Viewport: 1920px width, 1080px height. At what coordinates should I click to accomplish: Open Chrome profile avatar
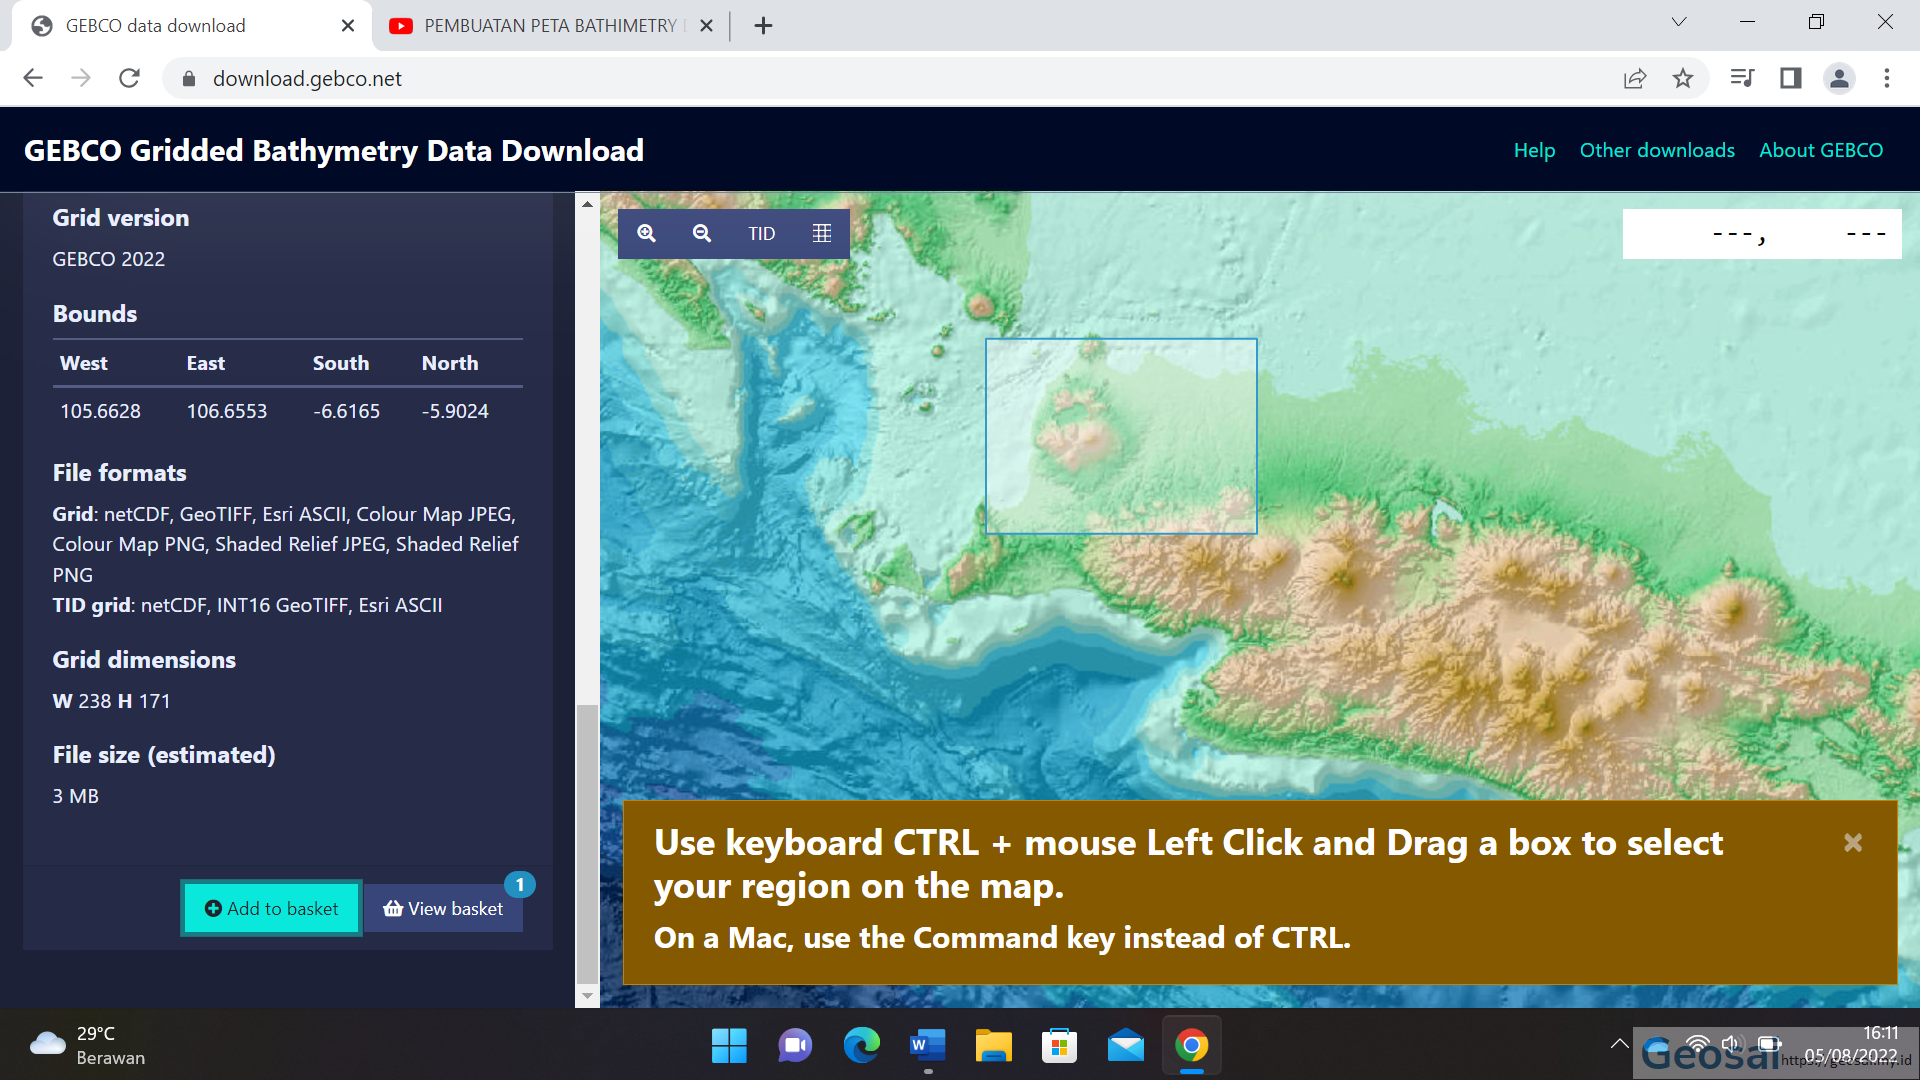click(1839, 78)
